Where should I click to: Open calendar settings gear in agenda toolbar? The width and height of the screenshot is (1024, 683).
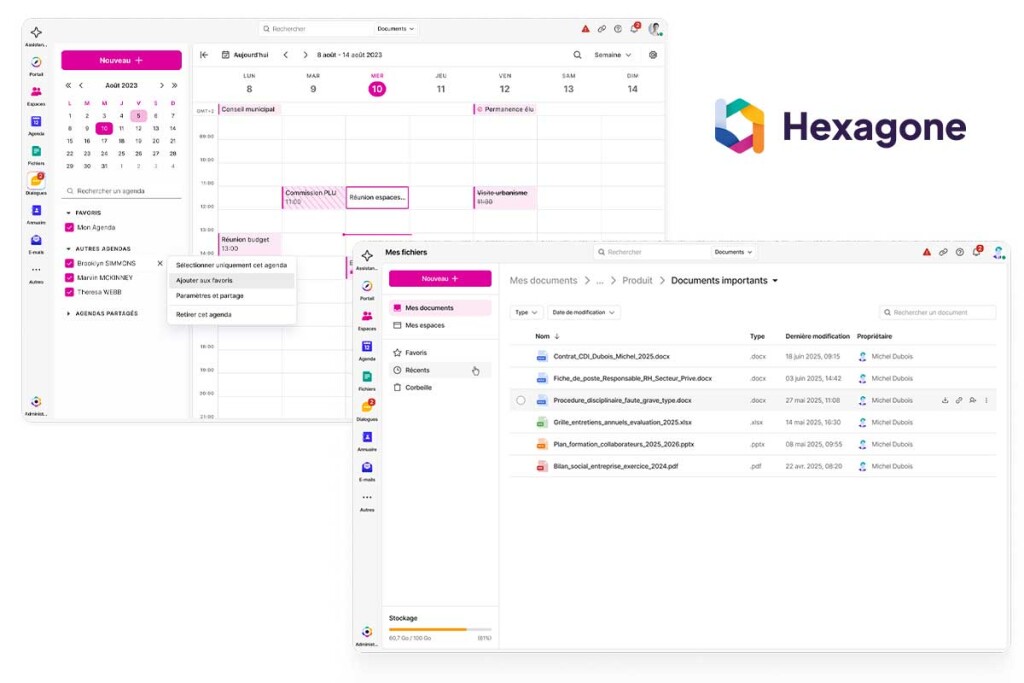point(652,55)
